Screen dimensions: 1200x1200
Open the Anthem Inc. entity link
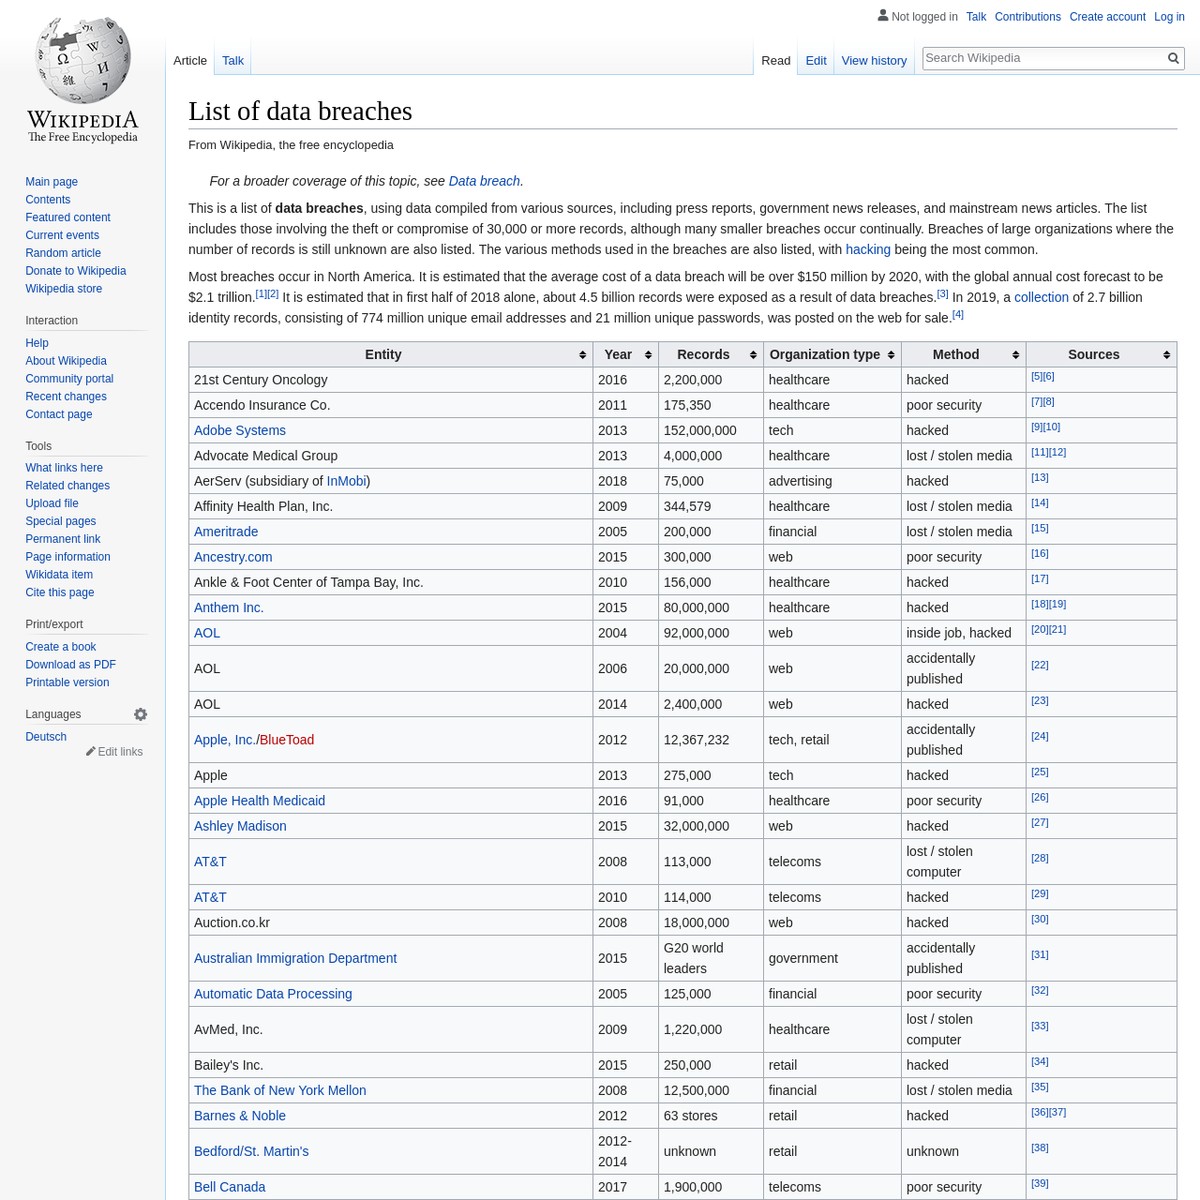(x=229, y=608)
